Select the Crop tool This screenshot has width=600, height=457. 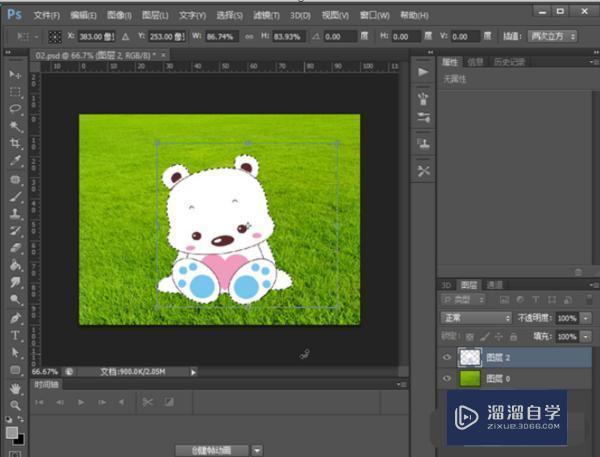(x=15, y=143)
